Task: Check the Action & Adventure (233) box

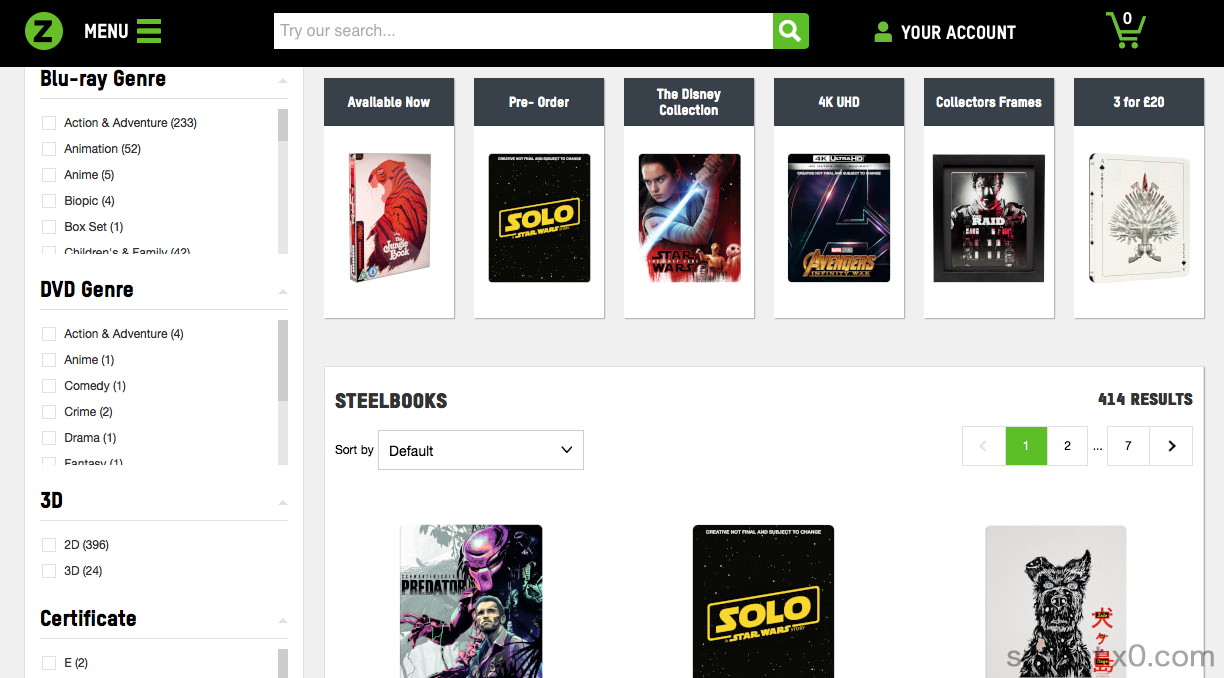Action: click(49, 123)
